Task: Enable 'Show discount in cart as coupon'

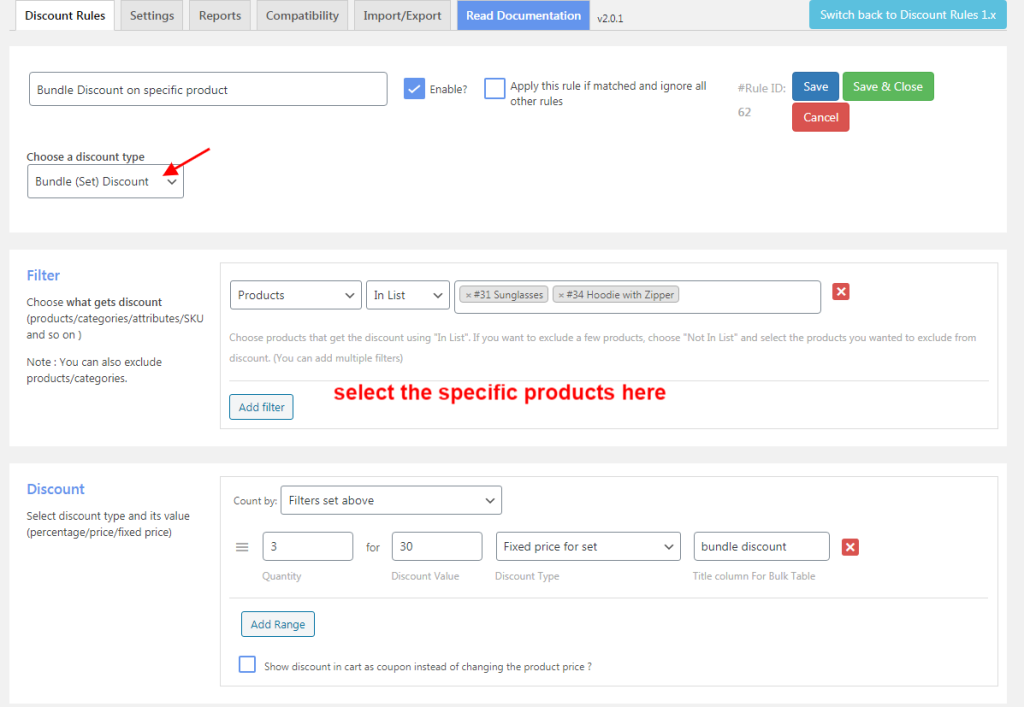Action: click(x=247, y=663)
